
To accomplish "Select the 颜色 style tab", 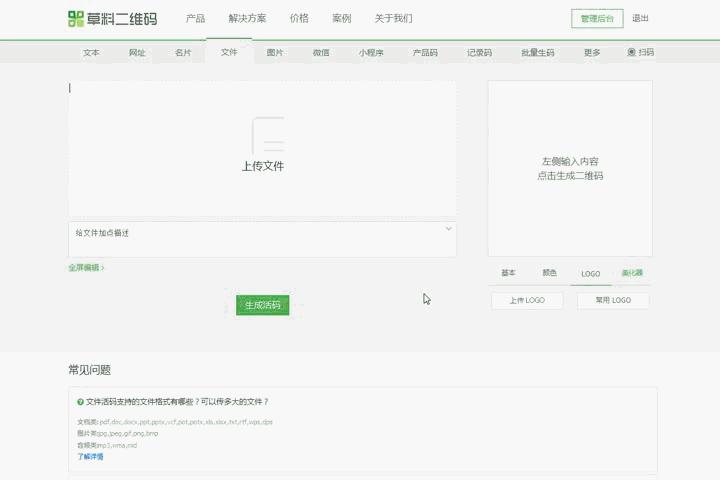I will (x=549, y=273).
